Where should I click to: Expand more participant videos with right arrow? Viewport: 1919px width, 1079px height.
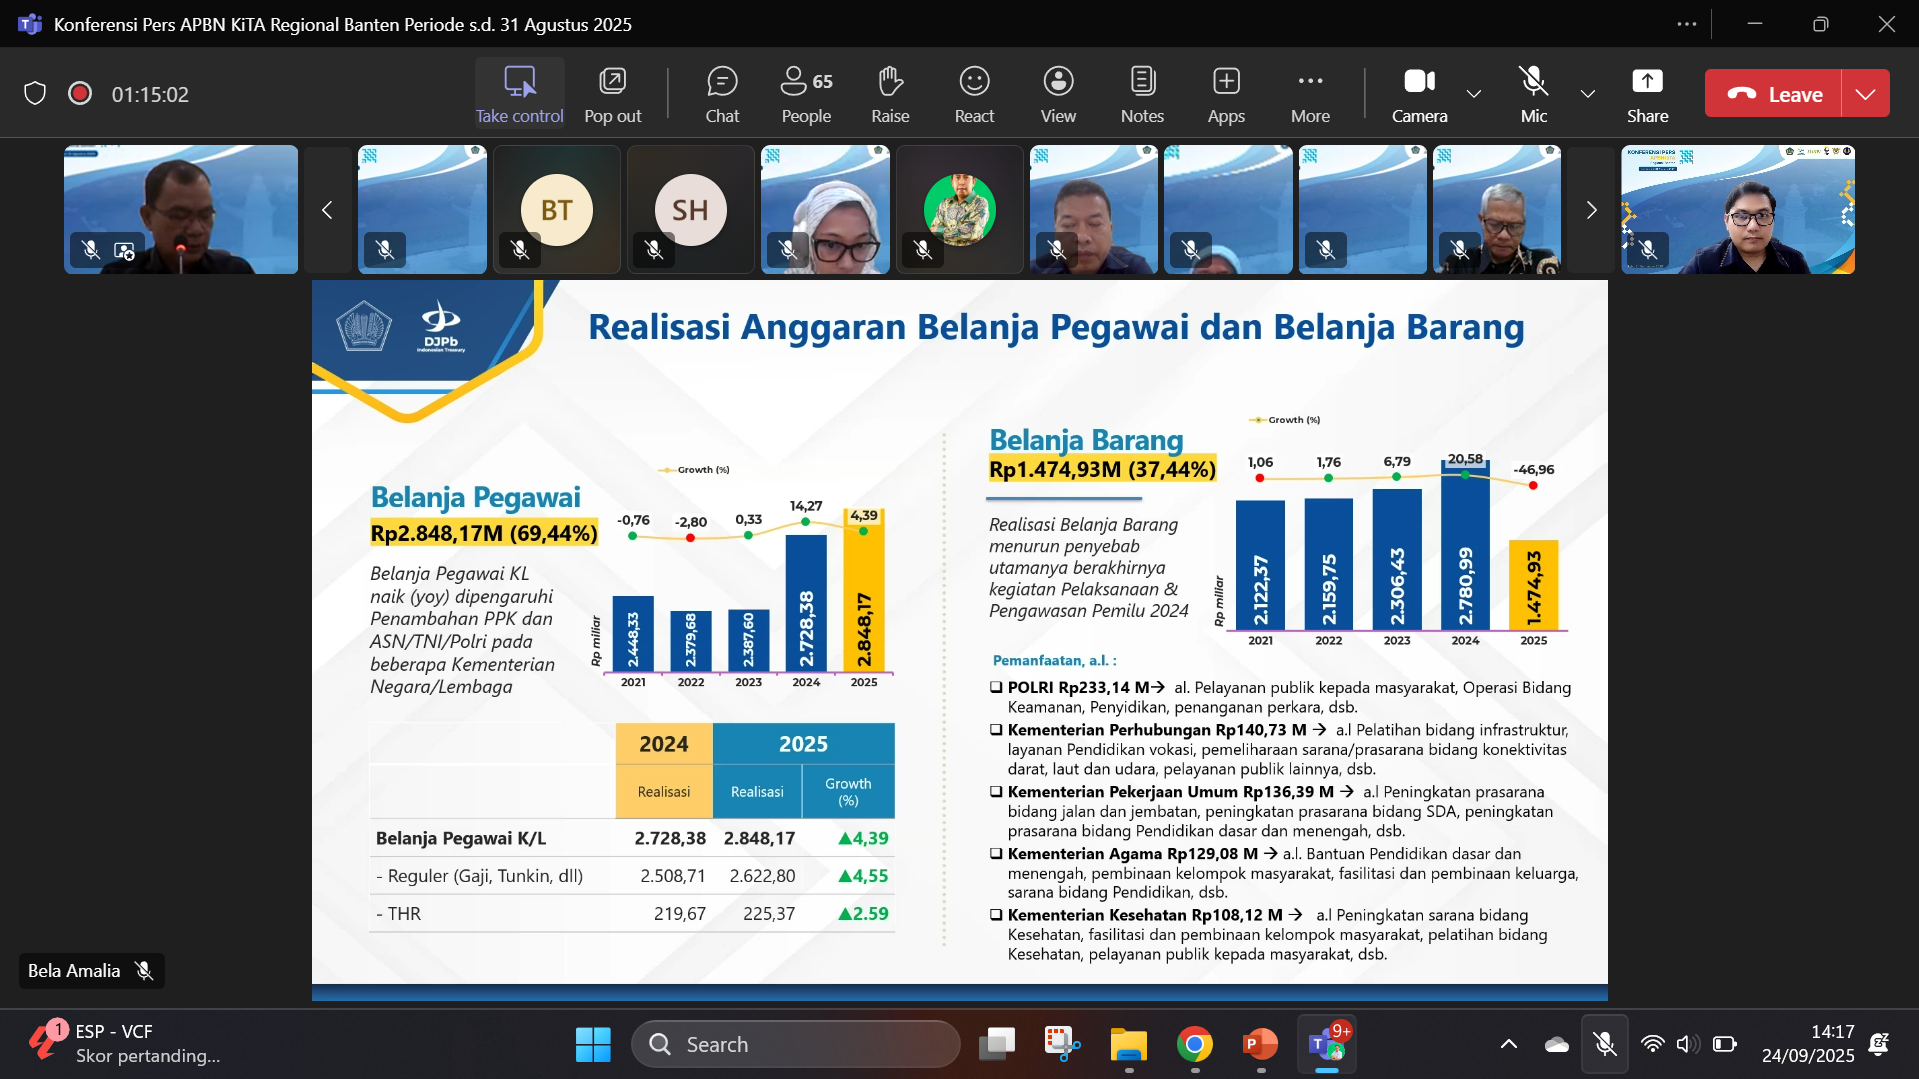tap(1591, 210)
